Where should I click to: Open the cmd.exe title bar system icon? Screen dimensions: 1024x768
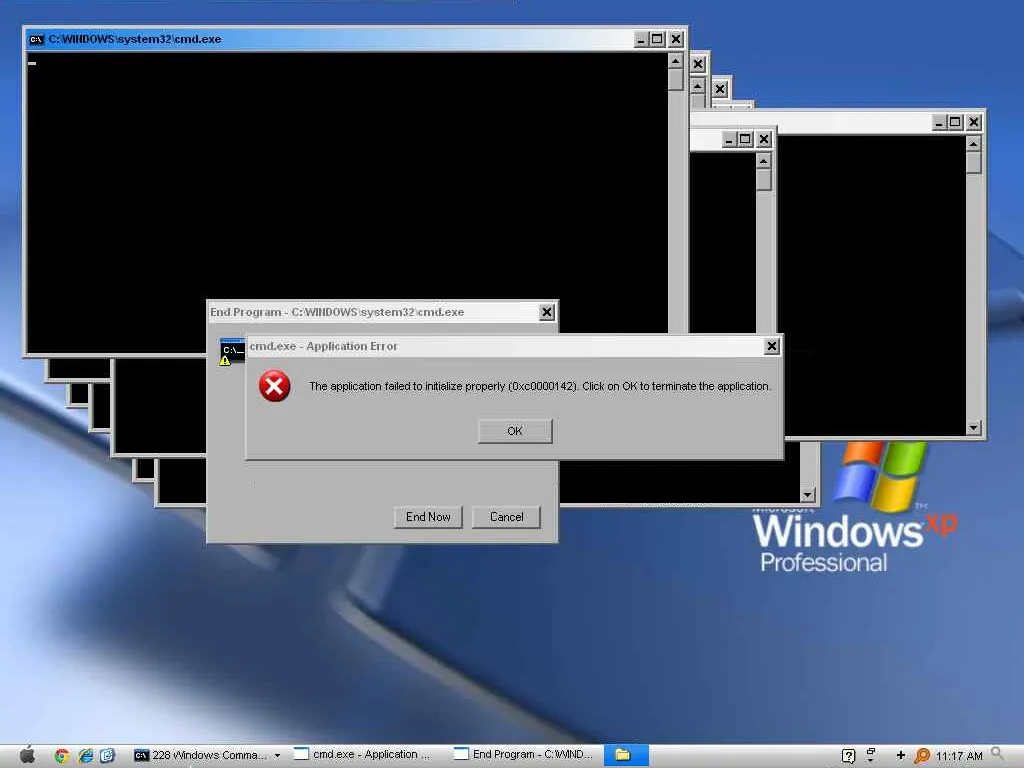pos(37,39)
